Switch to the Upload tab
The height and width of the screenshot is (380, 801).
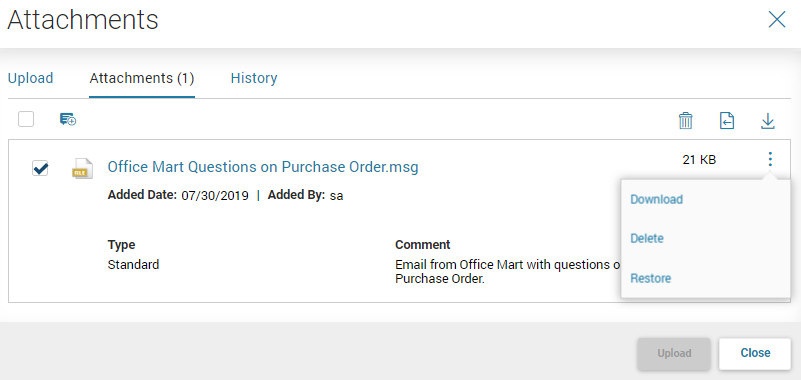(x=31, y=78)
